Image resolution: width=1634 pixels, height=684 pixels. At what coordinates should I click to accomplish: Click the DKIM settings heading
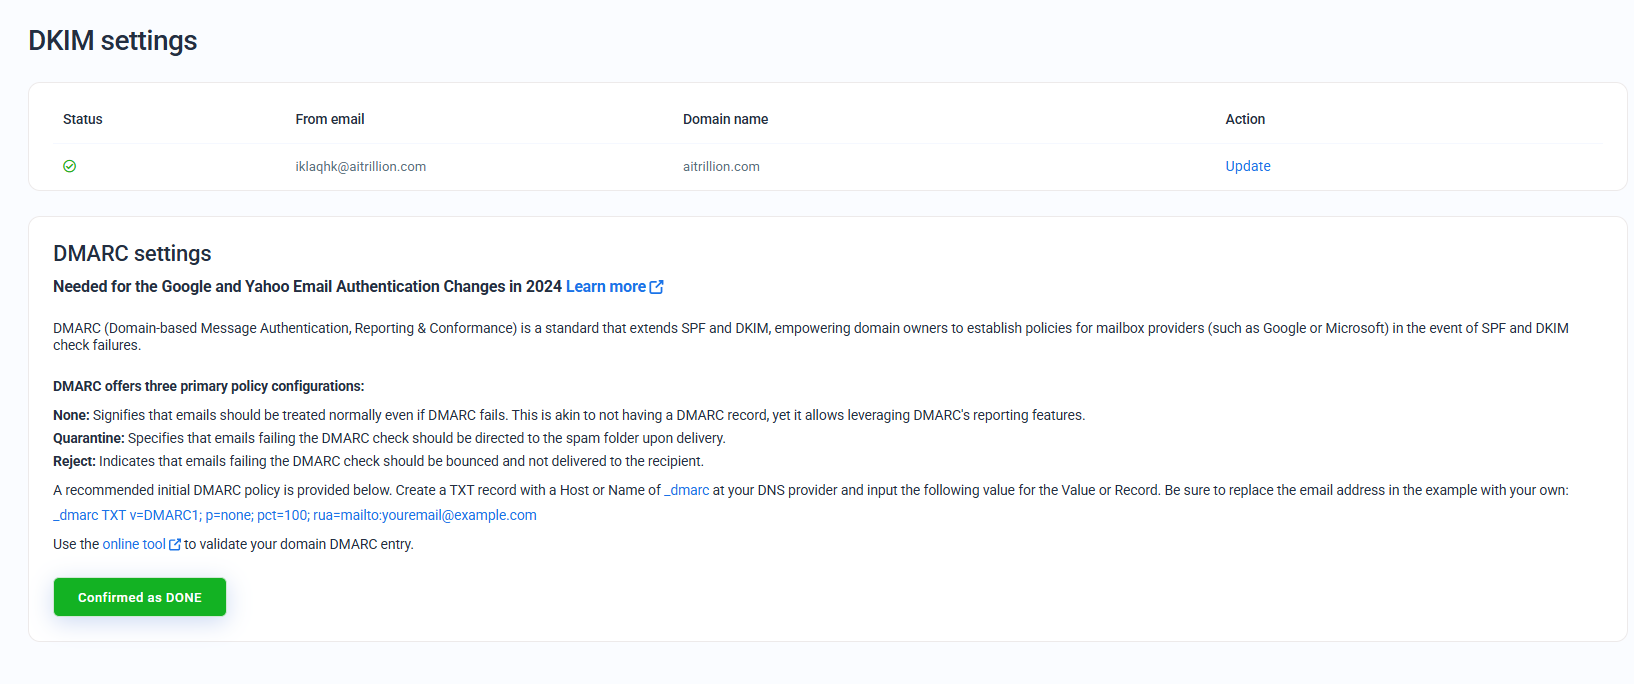tap(113, 41)
